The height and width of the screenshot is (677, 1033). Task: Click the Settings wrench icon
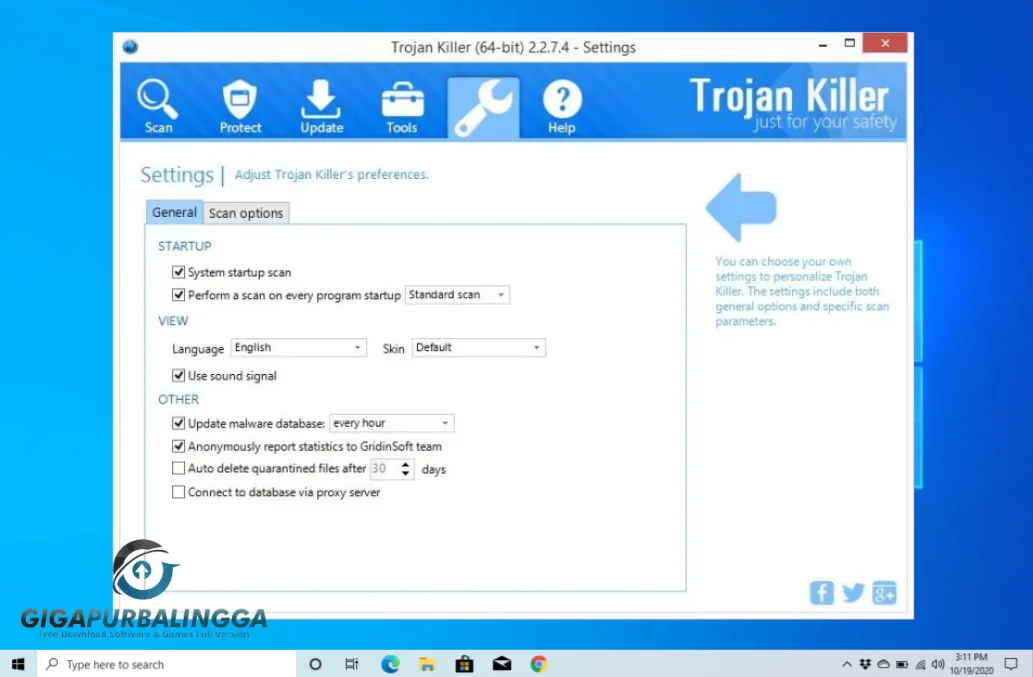click(483, 101)
